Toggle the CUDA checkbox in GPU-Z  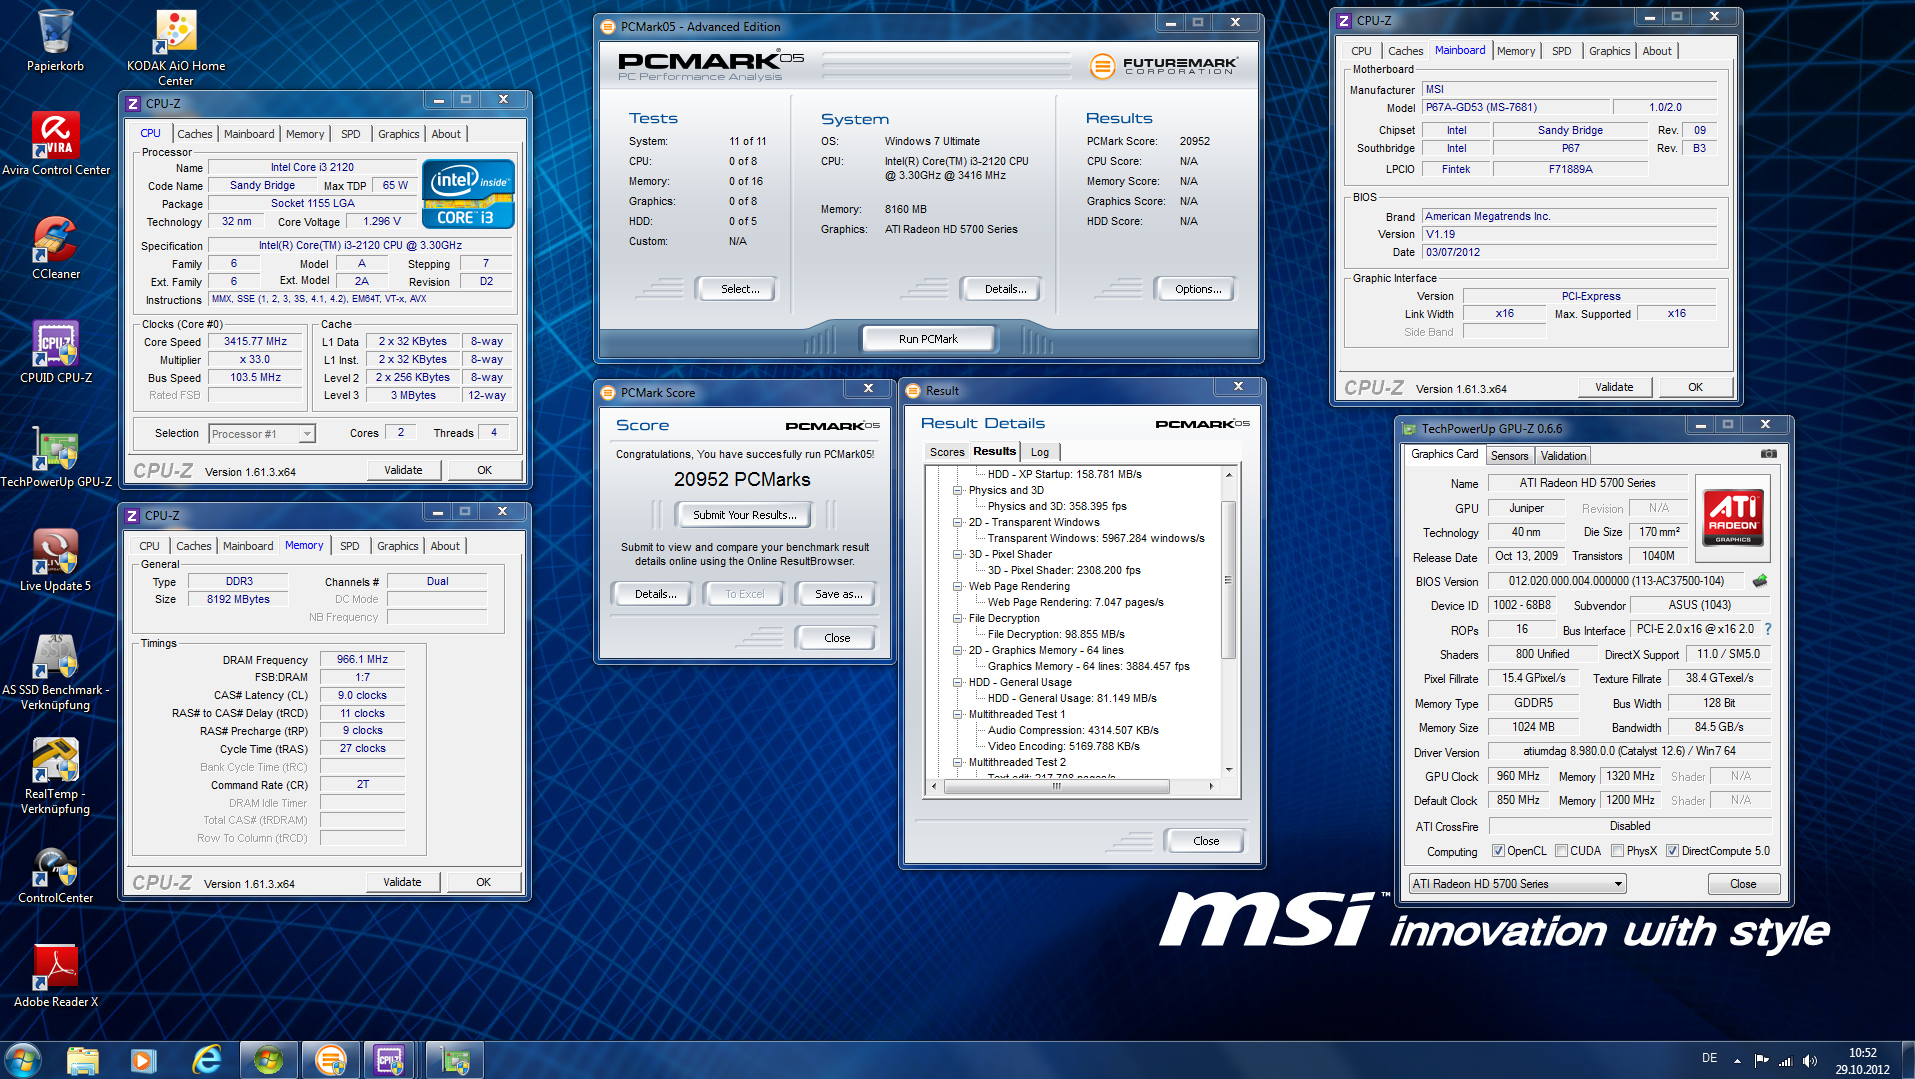tap(1561, 851)
